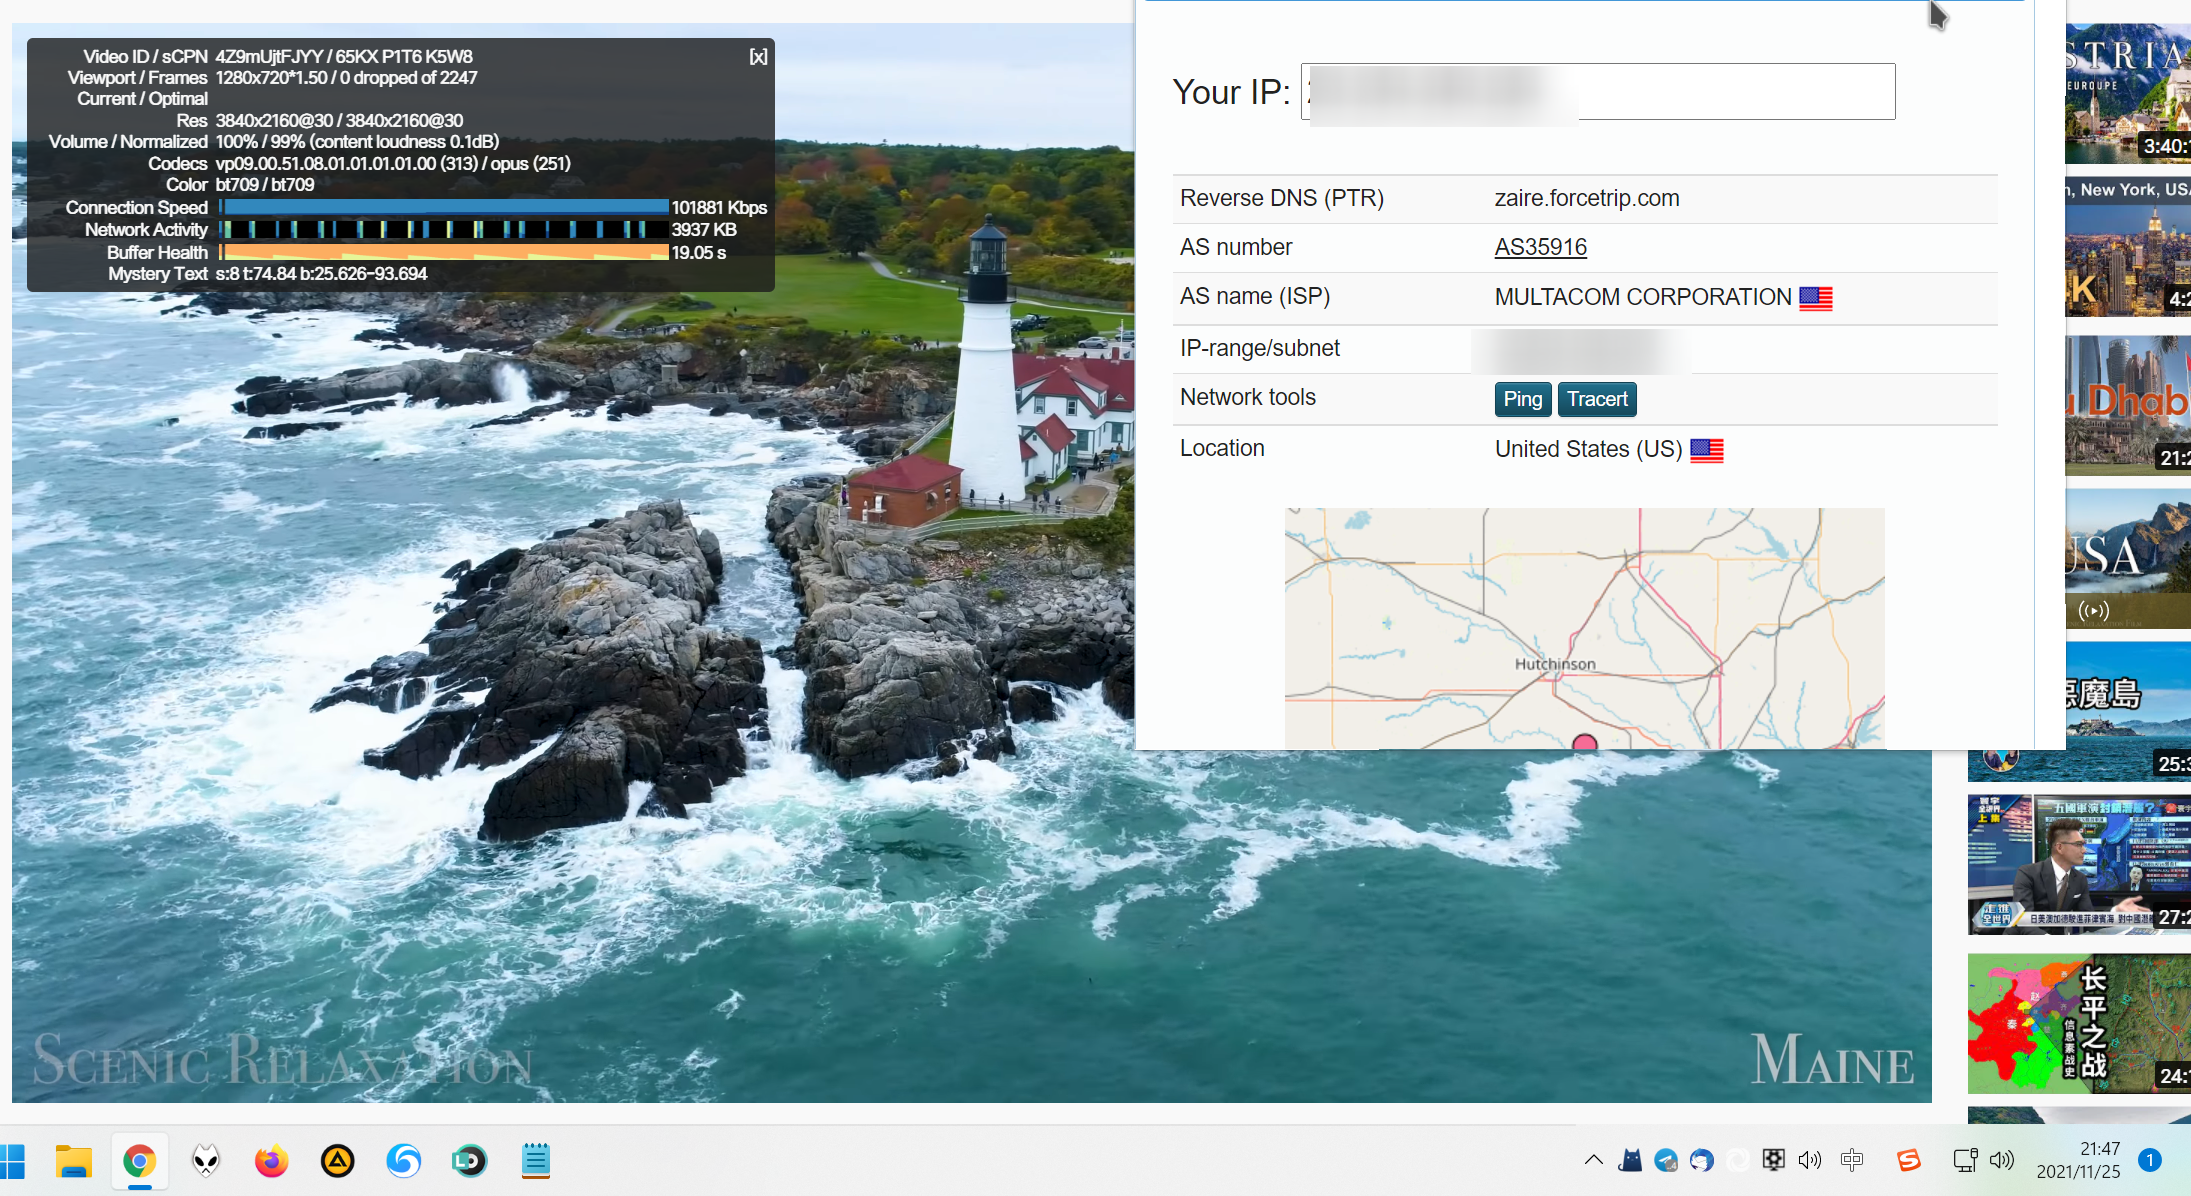
Task: Click the Hutchinson location map
Action: [1584, 627]
